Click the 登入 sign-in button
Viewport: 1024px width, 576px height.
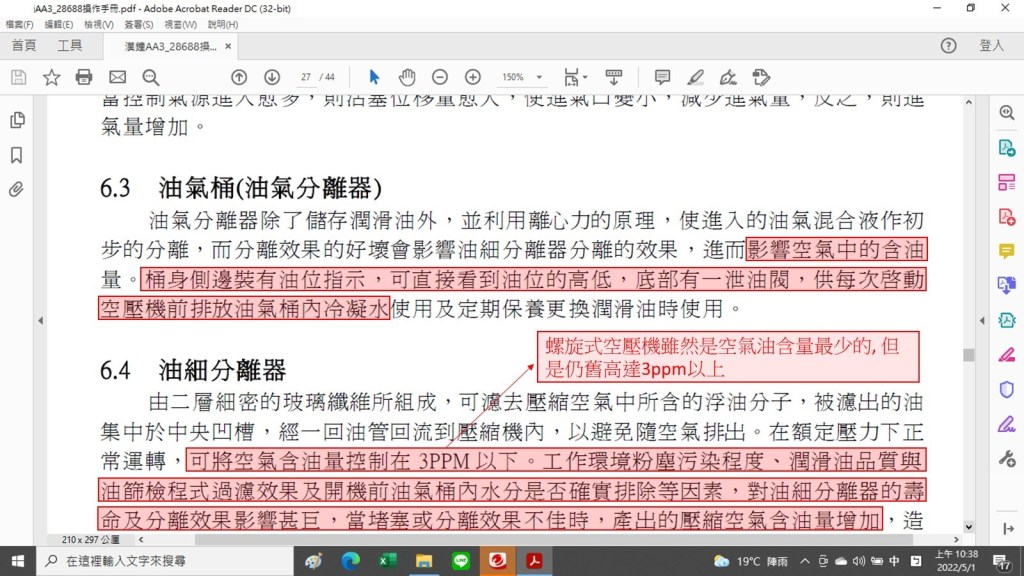[991, 46]
